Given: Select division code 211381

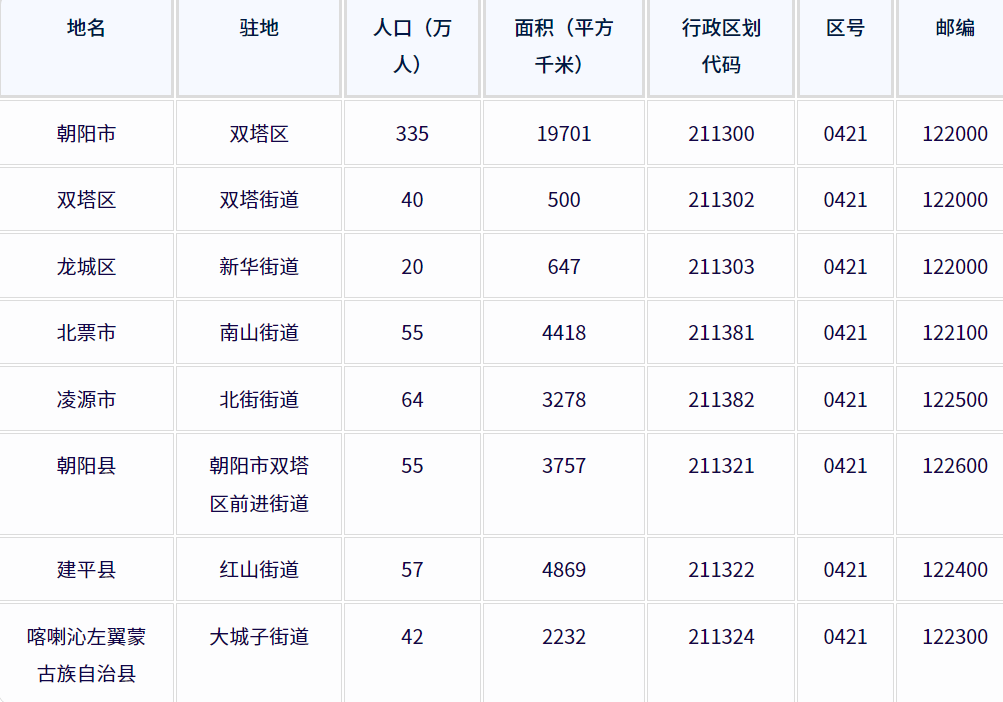Looking at the screenshot, I should [721, 333].
